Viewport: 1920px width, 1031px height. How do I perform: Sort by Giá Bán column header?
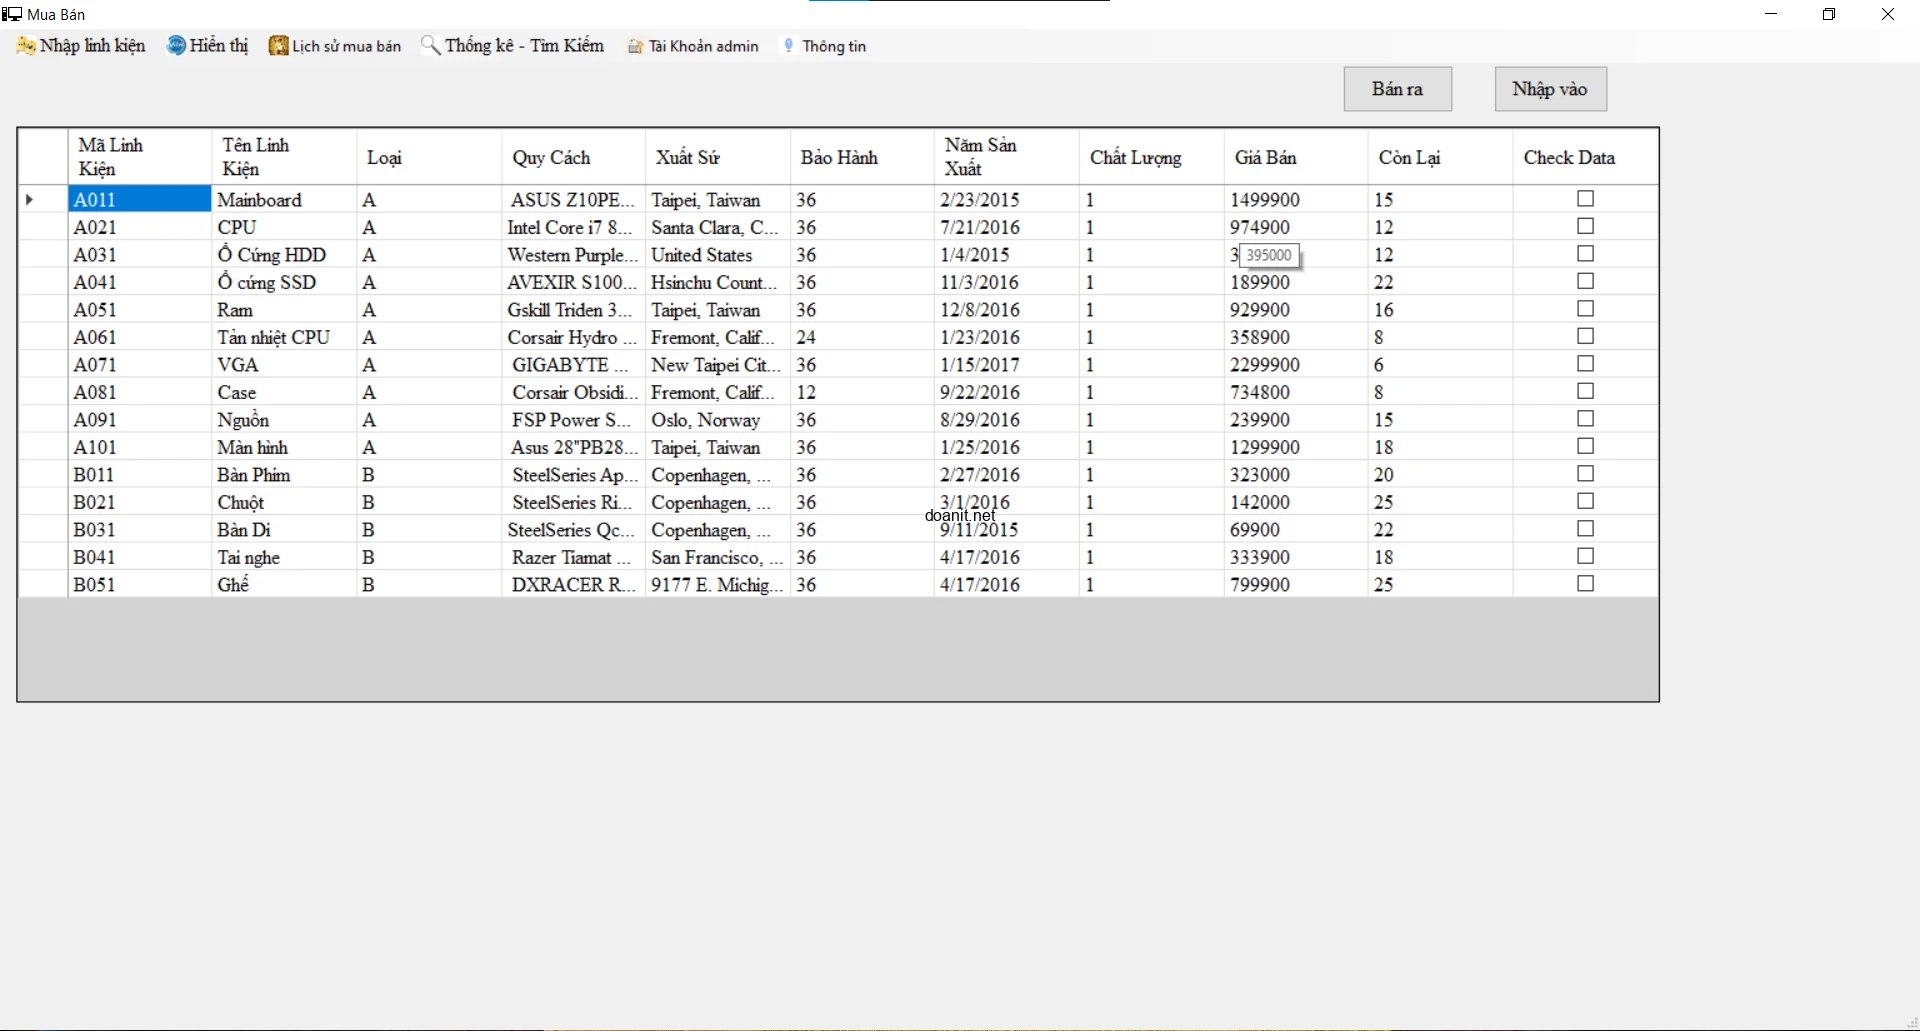point(1265,158)
